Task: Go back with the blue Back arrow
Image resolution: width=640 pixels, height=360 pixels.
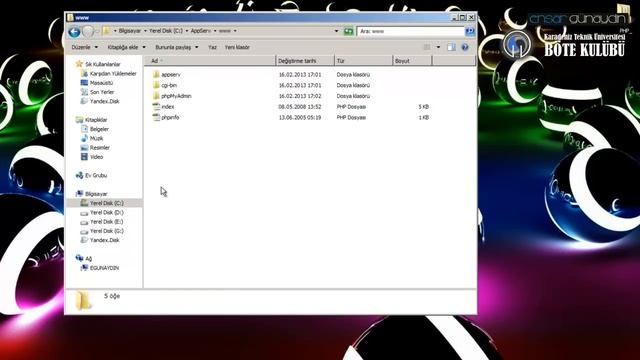Action: 74,31
